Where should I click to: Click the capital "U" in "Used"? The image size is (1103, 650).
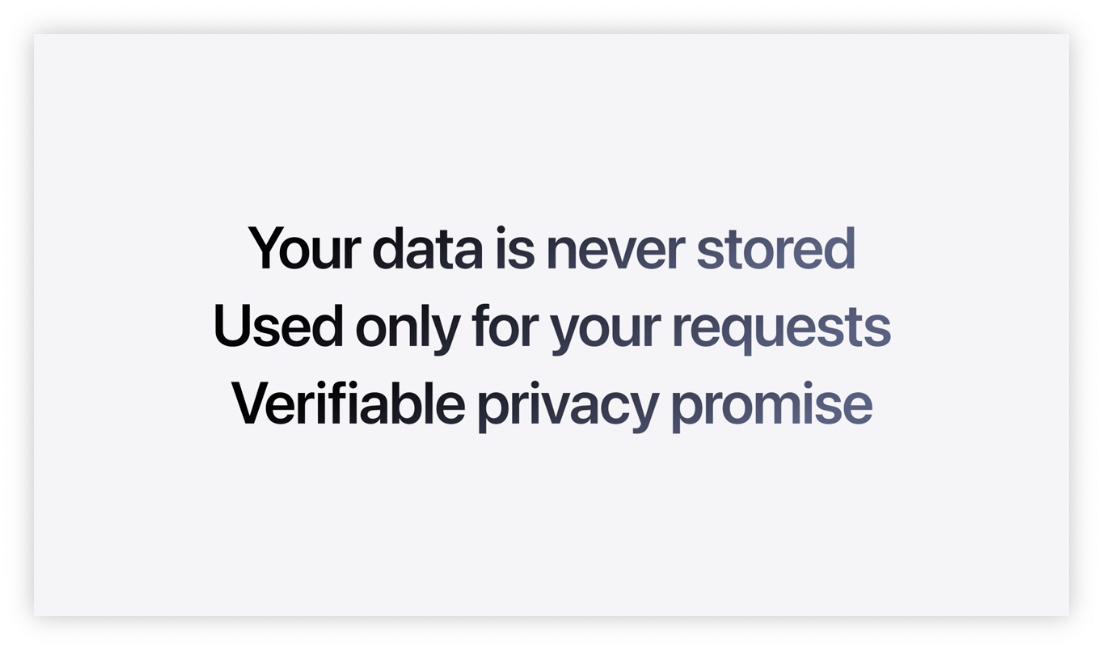pyautogui.click(x=232, y=326)
